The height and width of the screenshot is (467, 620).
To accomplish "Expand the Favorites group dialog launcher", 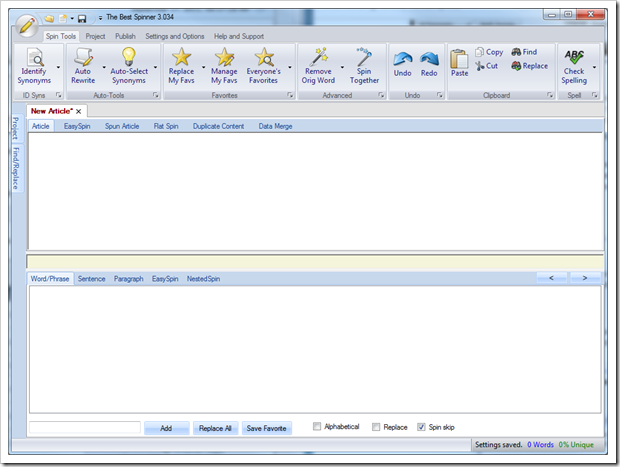I will (x=290, y=96).
